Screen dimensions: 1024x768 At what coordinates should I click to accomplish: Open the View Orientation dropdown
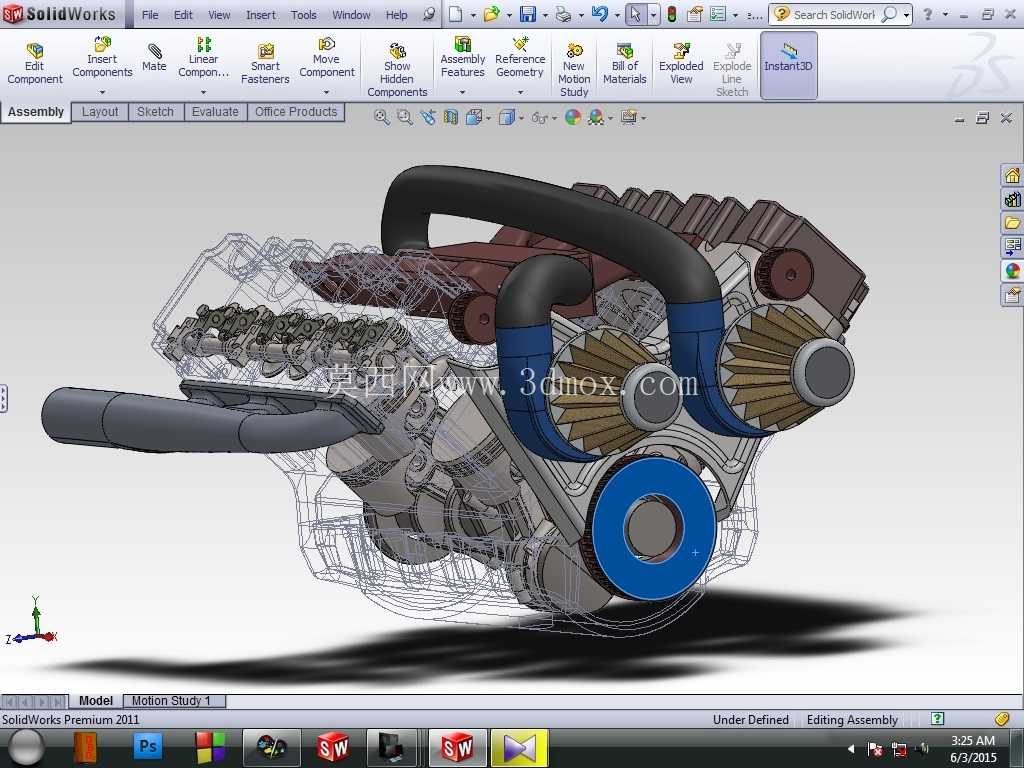(x=478, y=118)
